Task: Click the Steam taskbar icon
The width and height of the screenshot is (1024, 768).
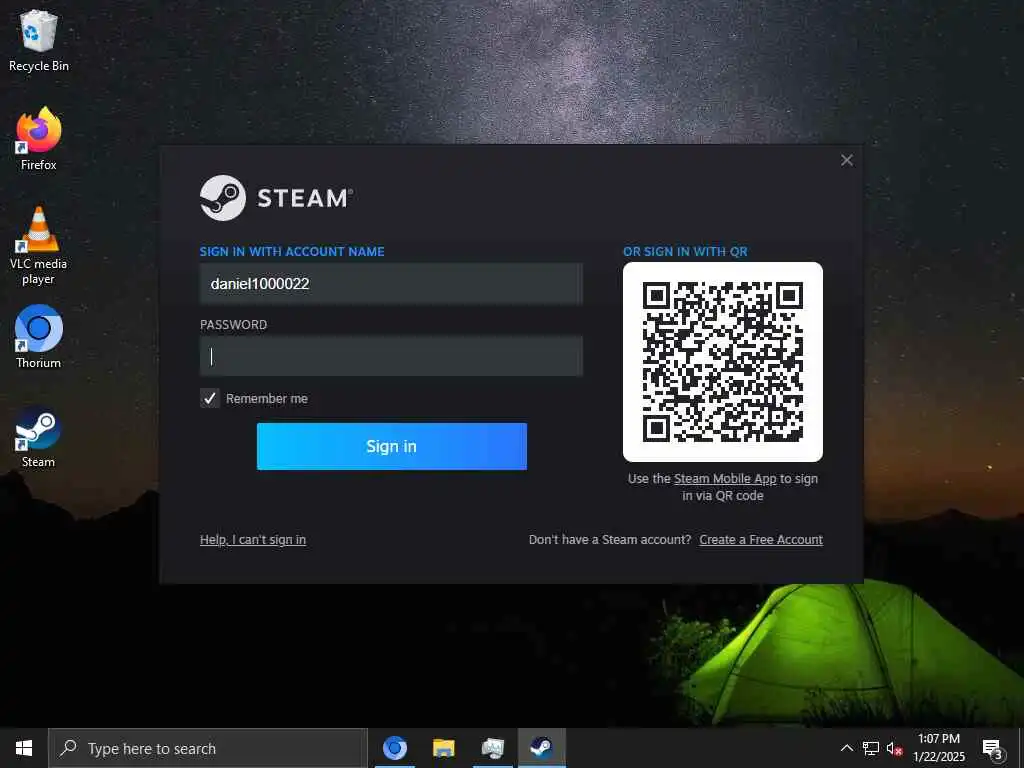Action: (x=541, y=748)
